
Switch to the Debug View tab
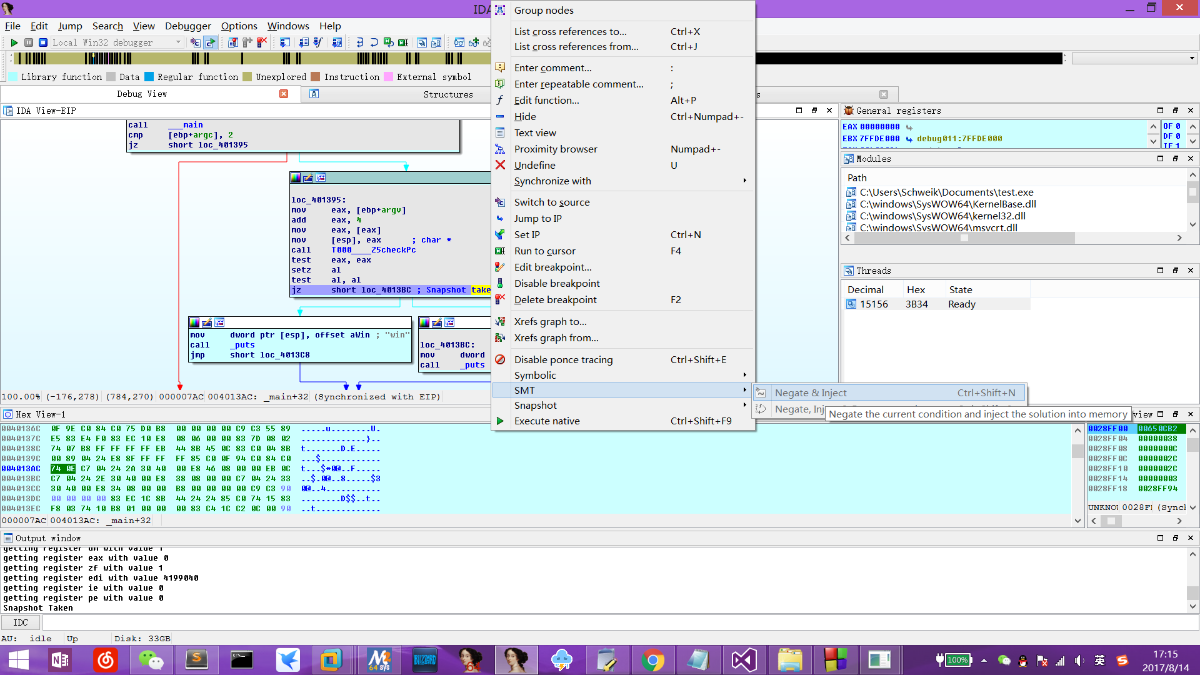click(142, 94)
